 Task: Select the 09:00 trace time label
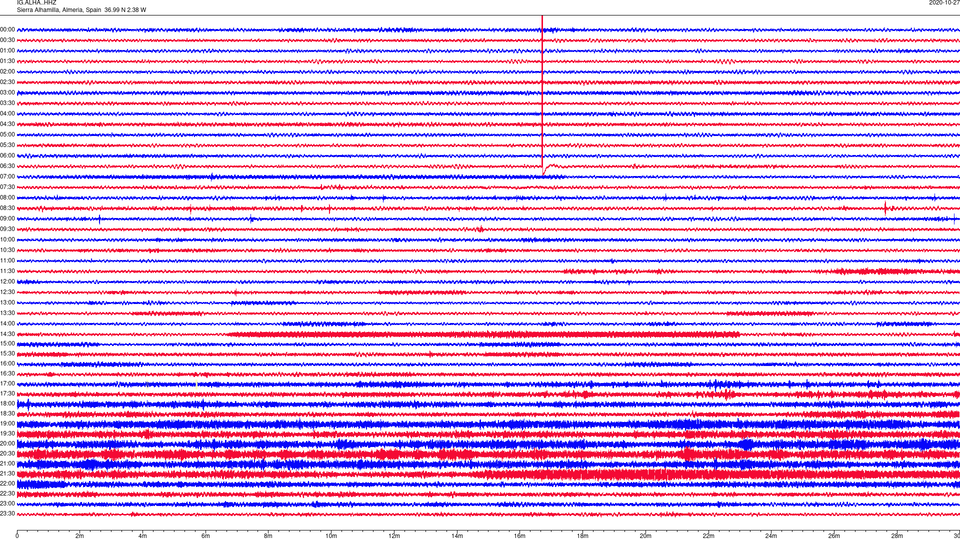7,219
